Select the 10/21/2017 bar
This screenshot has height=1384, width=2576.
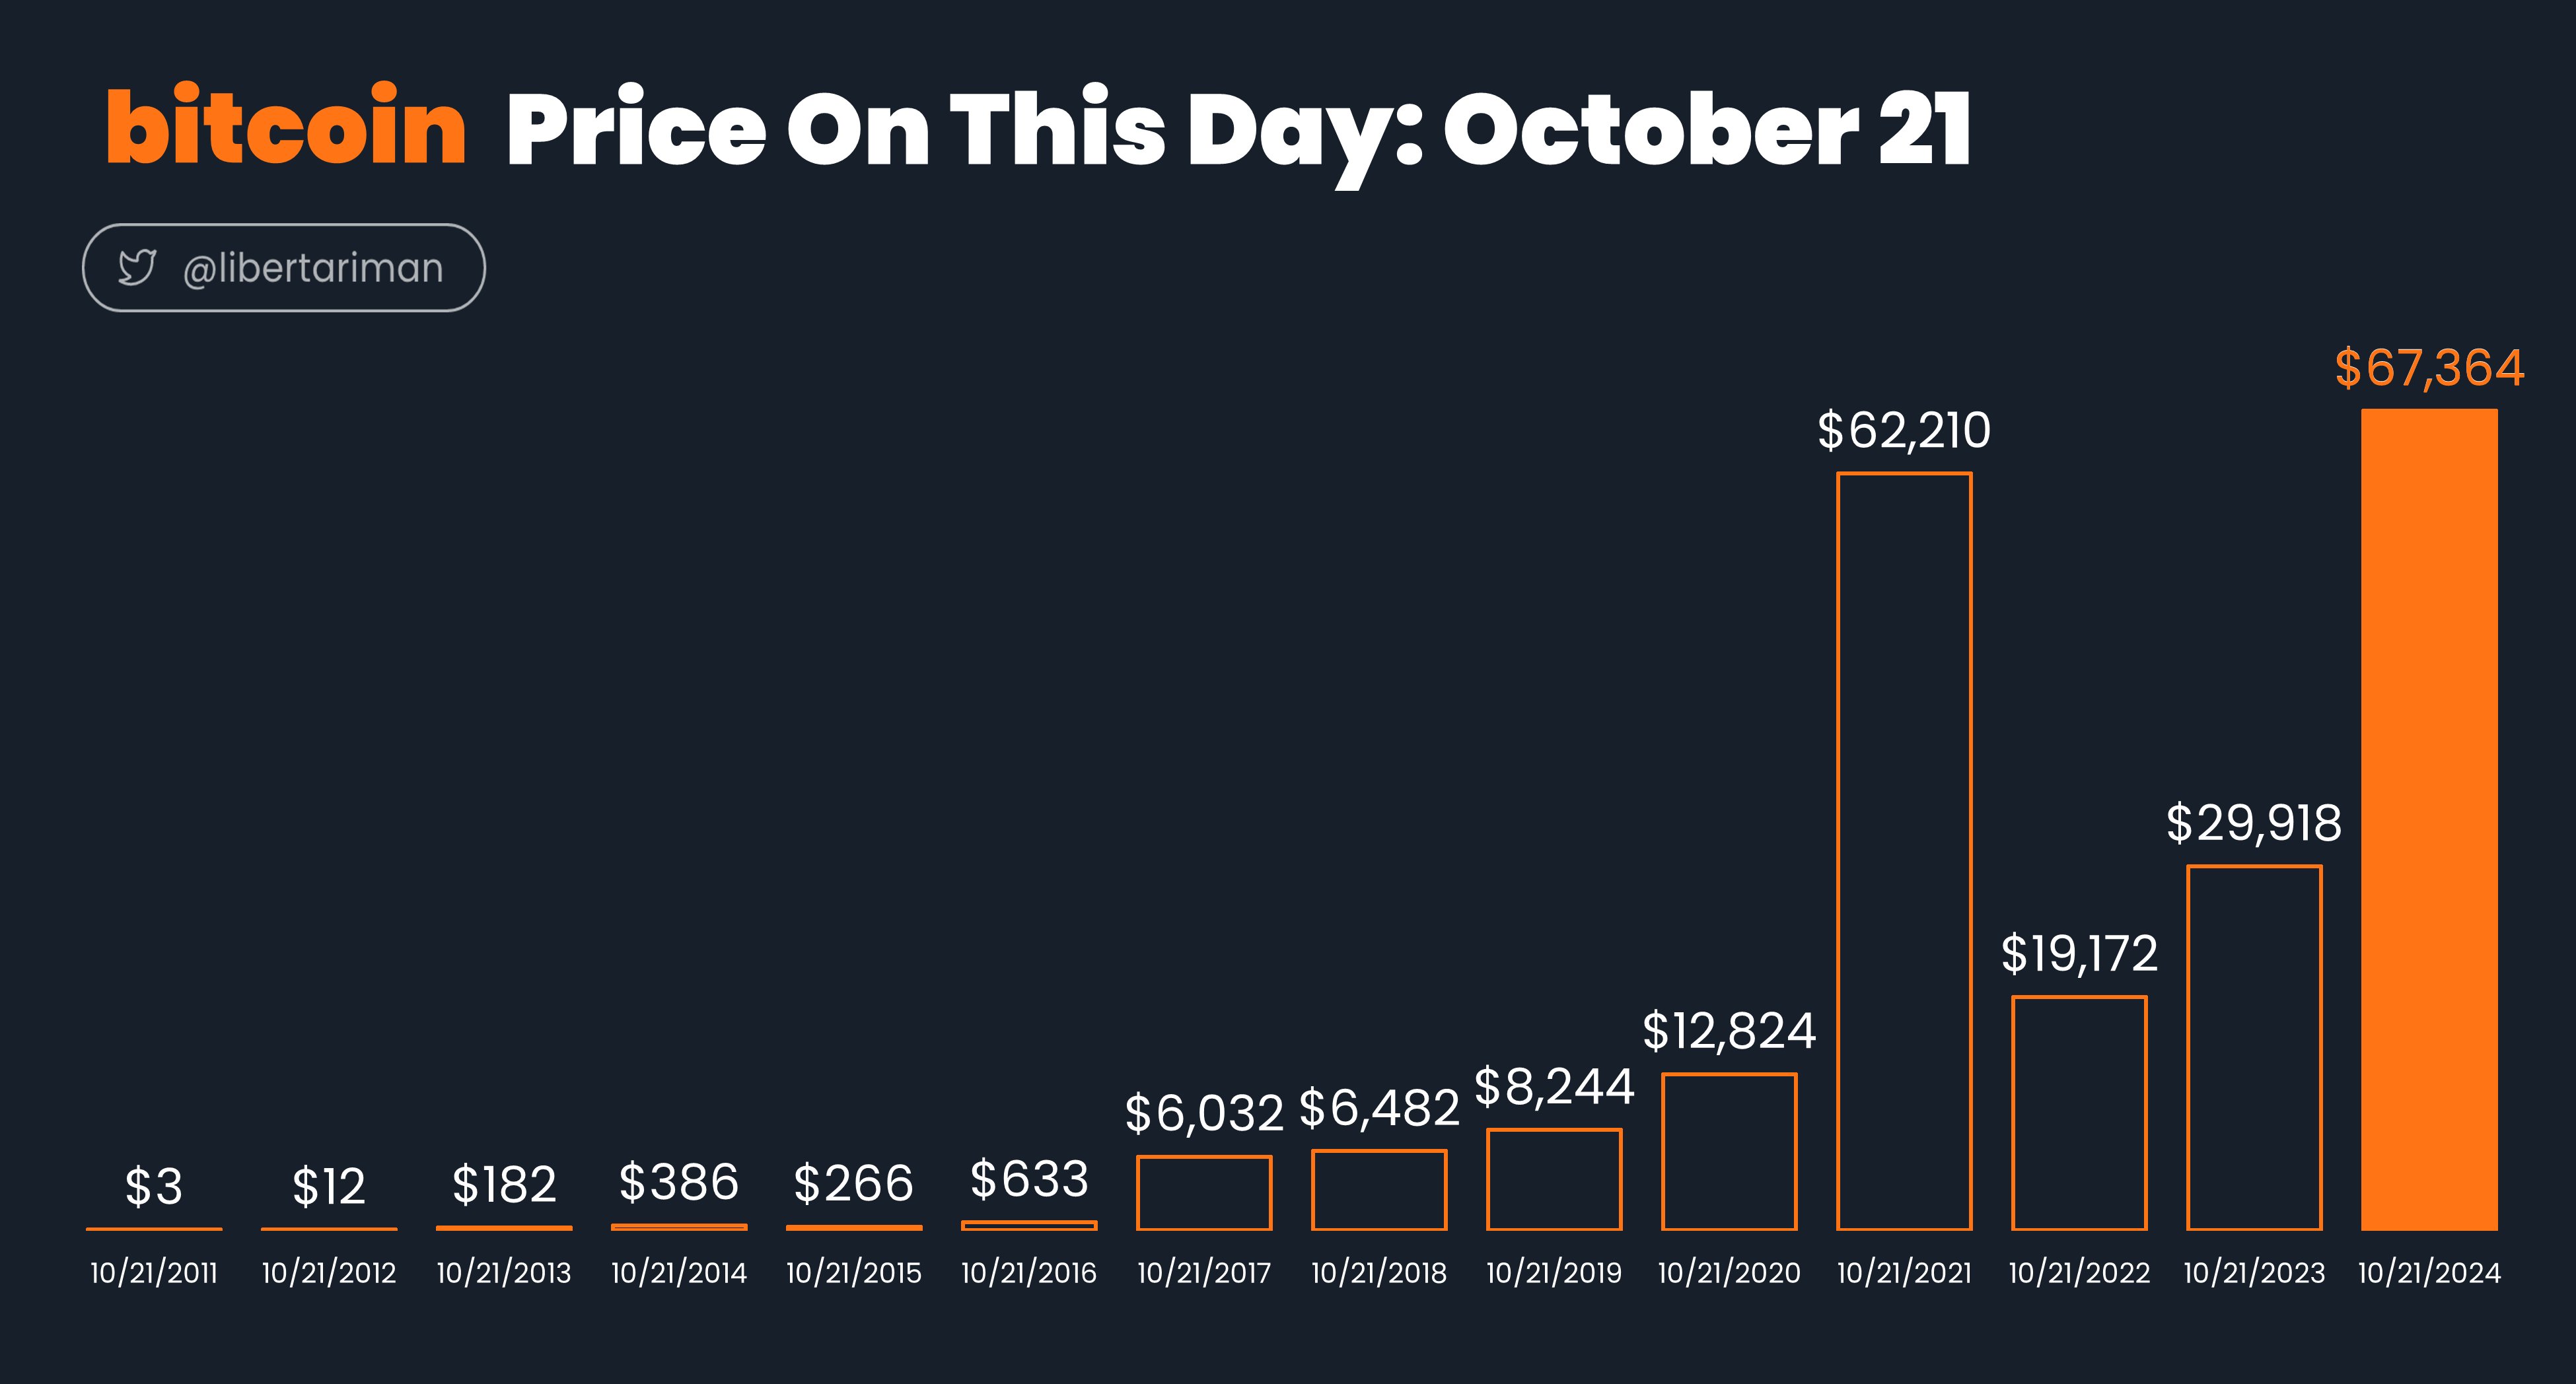click(1204, 1193)
